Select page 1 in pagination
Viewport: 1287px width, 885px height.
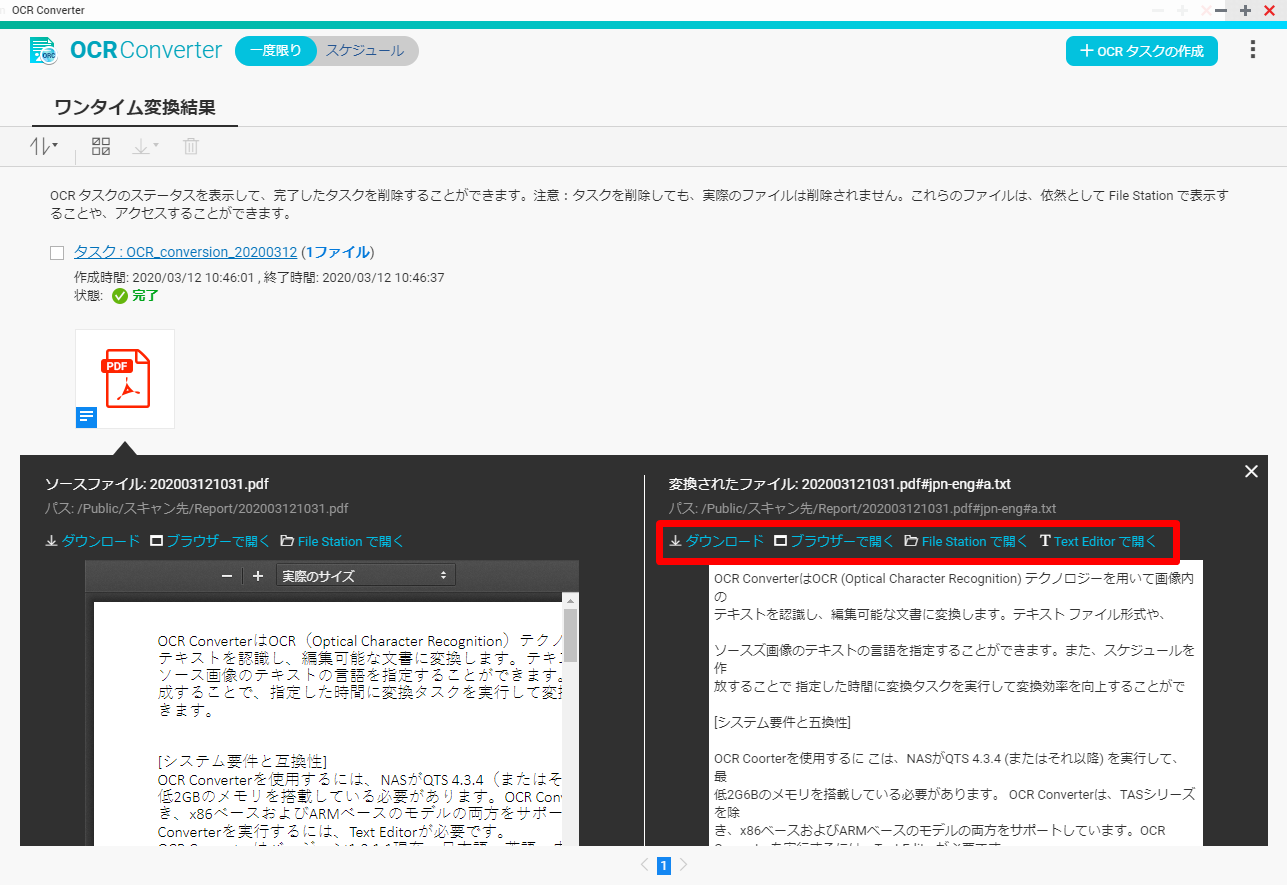[x=664, y=865]
